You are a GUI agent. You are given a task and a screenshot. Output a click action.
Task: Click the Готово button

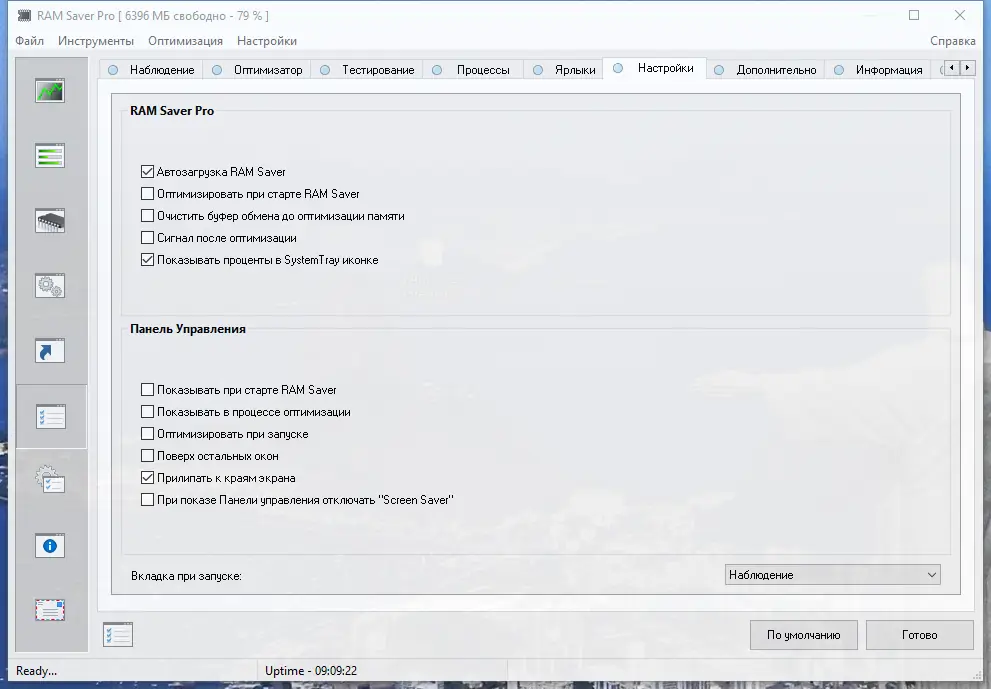[x=920, y=635]
